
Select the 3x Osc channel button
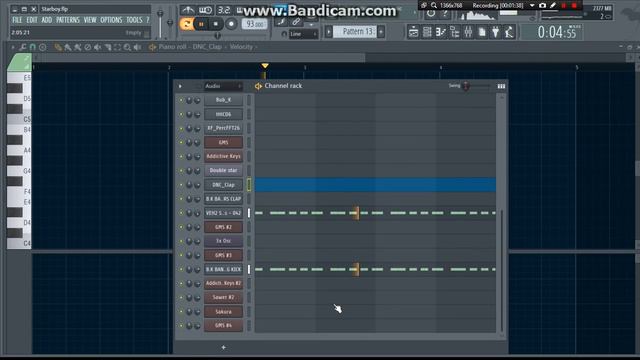click(223, 241)
